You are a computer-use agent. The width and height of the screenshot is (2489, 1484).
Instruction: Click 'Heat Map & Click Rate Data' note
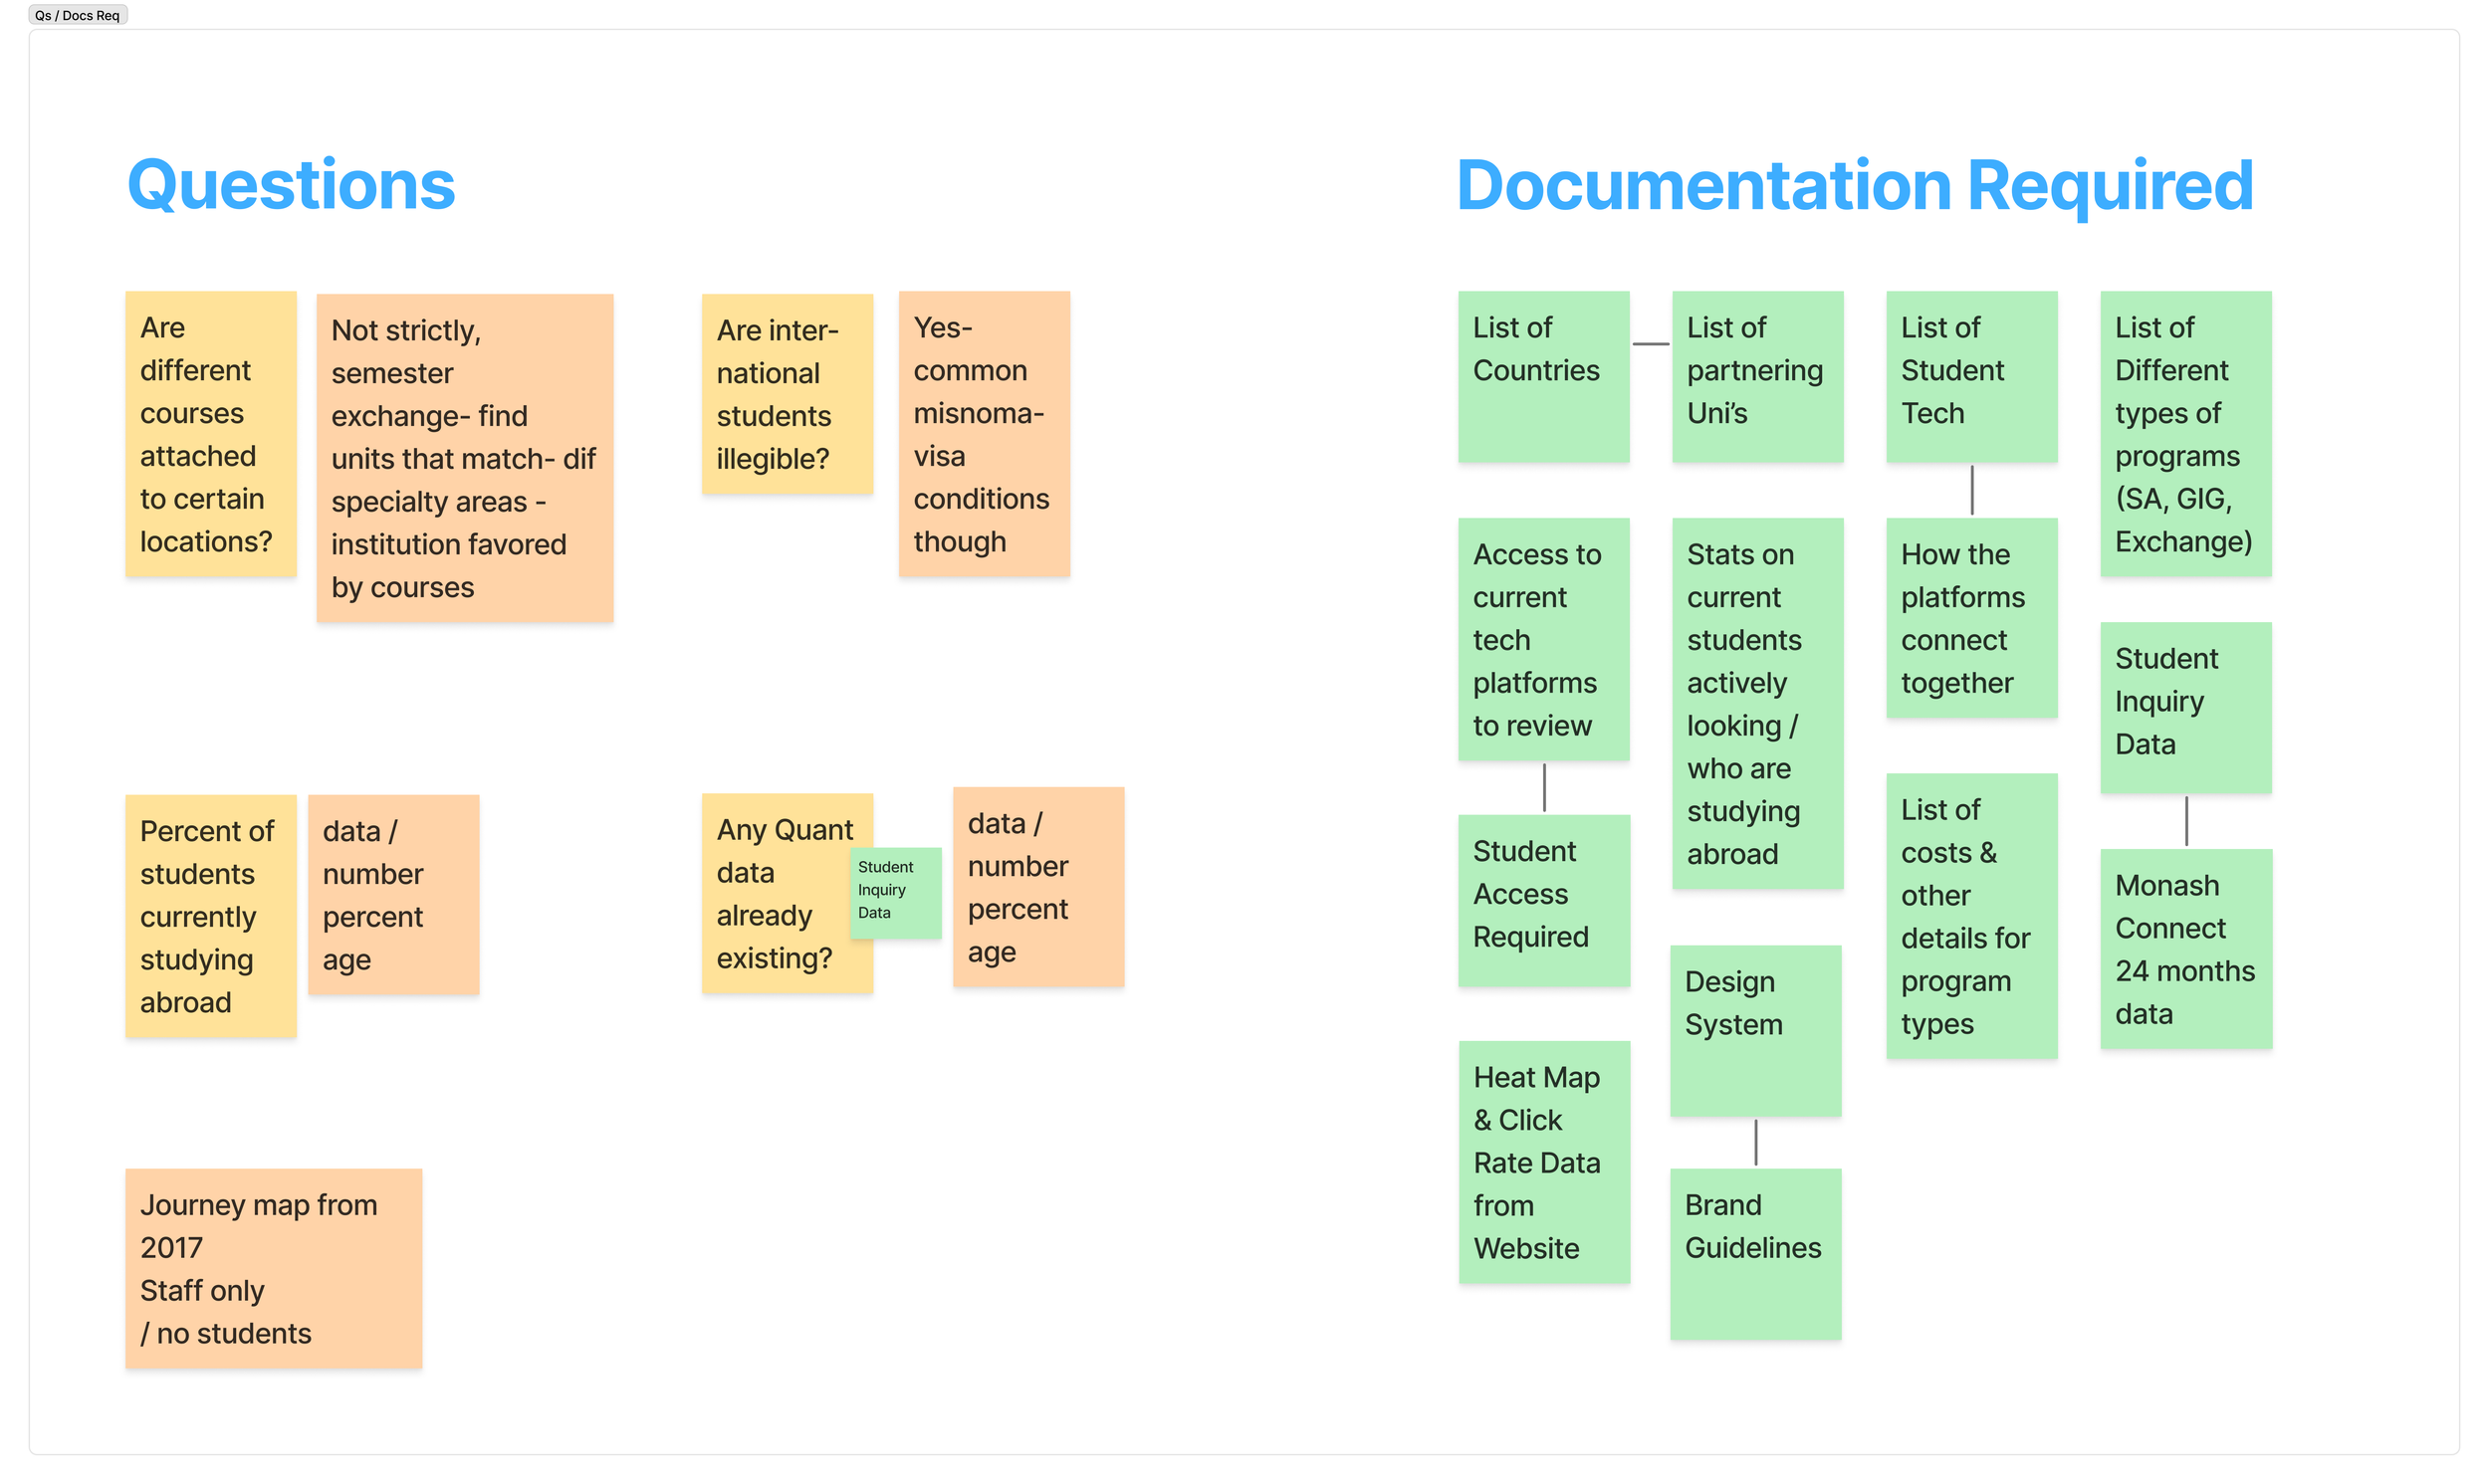pos(1543,1162)
